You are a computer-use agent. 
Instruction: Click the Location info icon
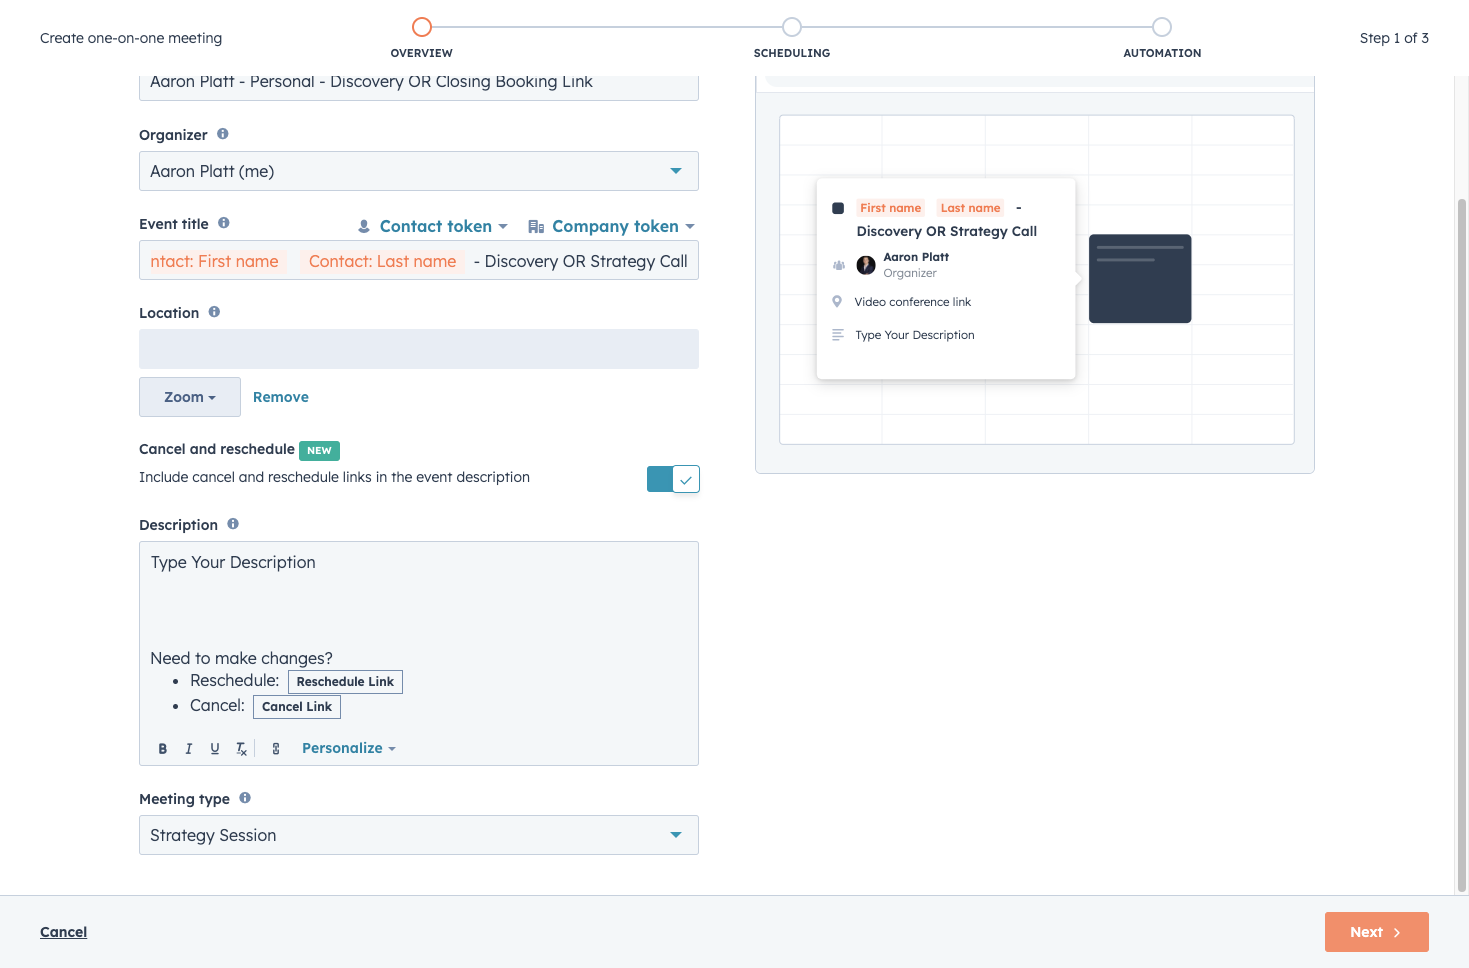[214, 312]
